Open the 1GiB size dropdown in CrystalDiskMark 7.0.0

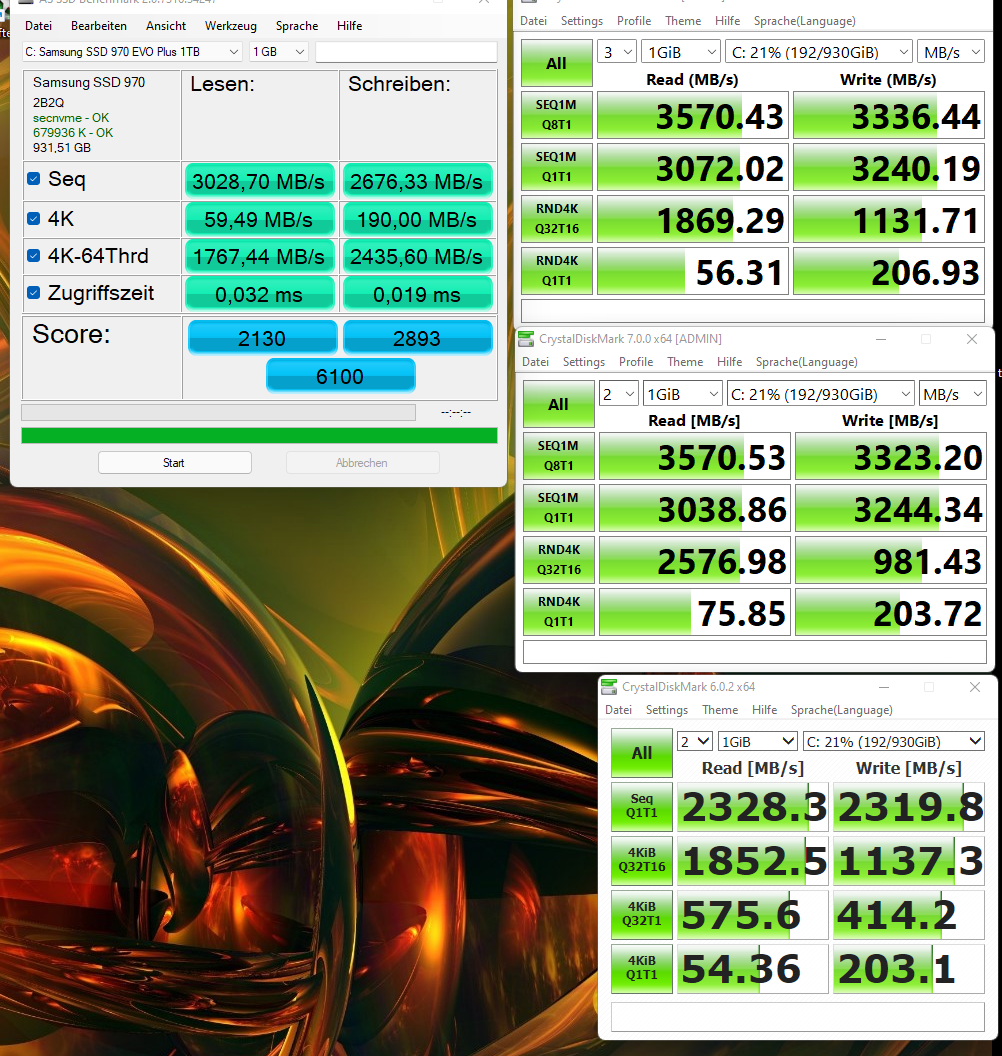682,394
